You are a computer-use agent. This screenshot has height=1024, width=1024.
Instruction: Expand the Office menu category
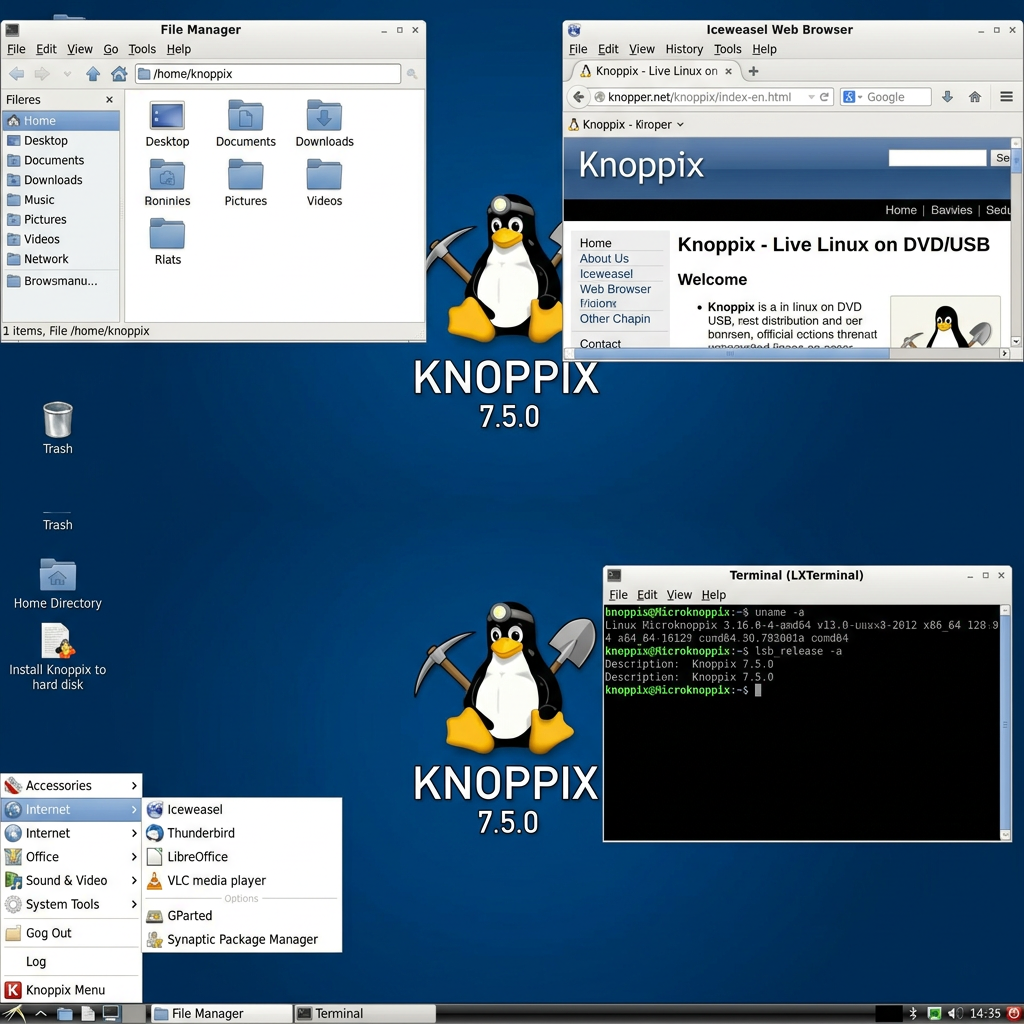point(71,856)
